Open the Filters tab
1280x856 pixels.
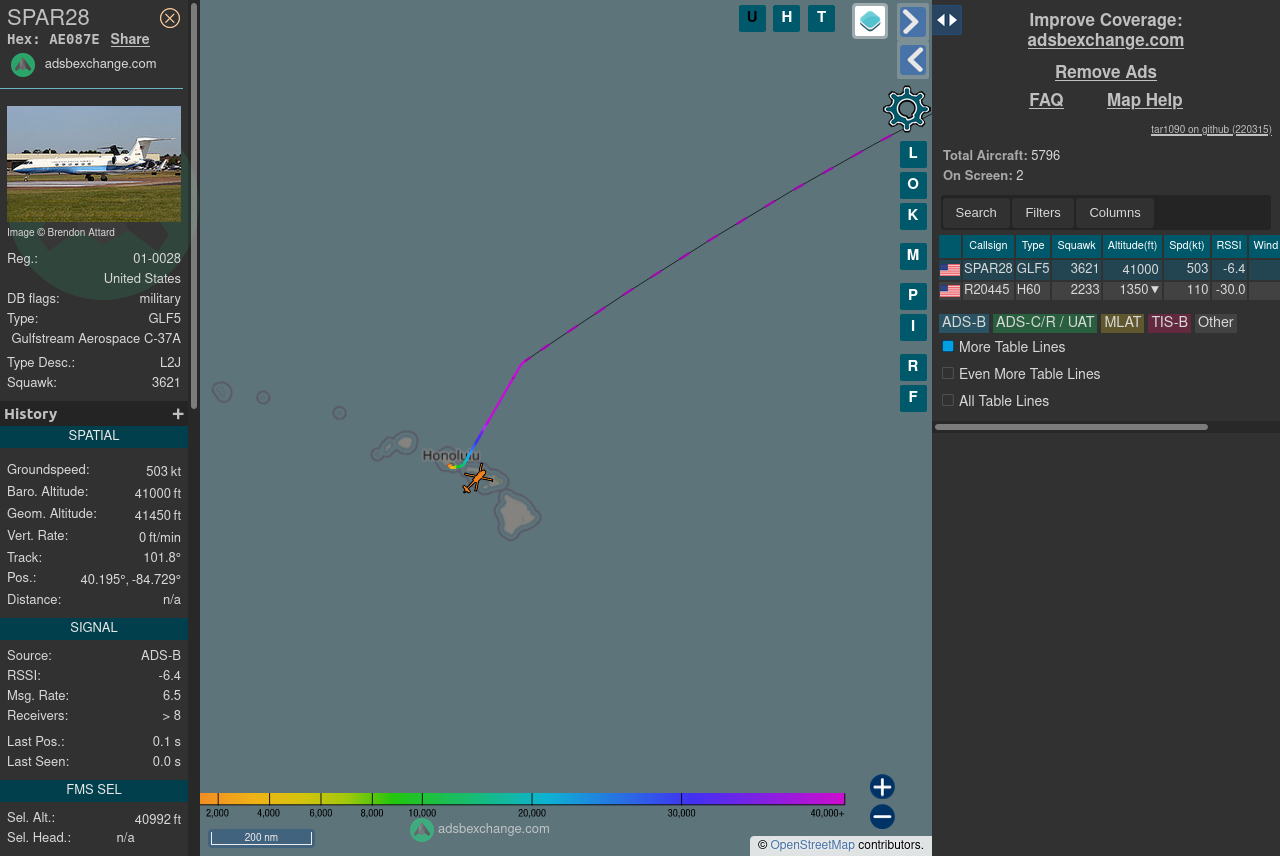[1043, 213]
